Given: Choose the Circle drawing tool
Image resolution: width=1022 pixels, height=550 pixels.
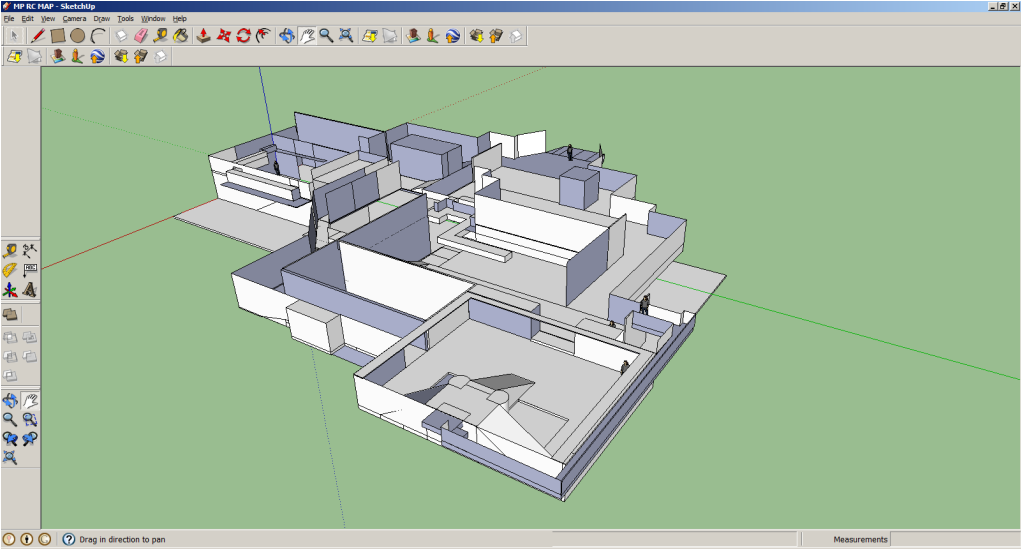Looking at the screenshot, I should coord(78,36).
